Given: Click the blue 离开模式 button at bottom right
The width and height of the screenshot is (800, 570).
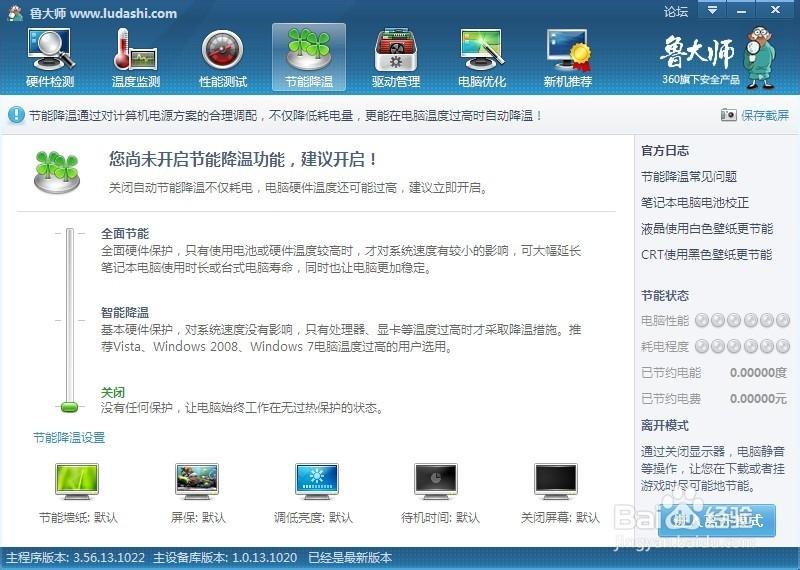Looking at the screenshot, I should 717,520.
